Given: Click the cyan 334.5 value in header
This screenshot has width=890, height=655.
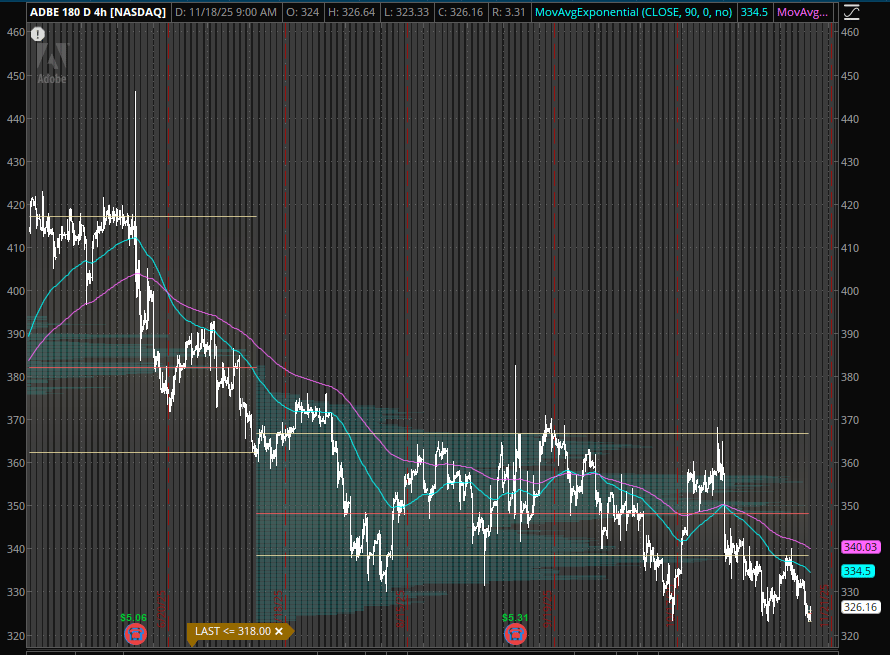Looking at the screenshot, I should (x=754, y=12).
